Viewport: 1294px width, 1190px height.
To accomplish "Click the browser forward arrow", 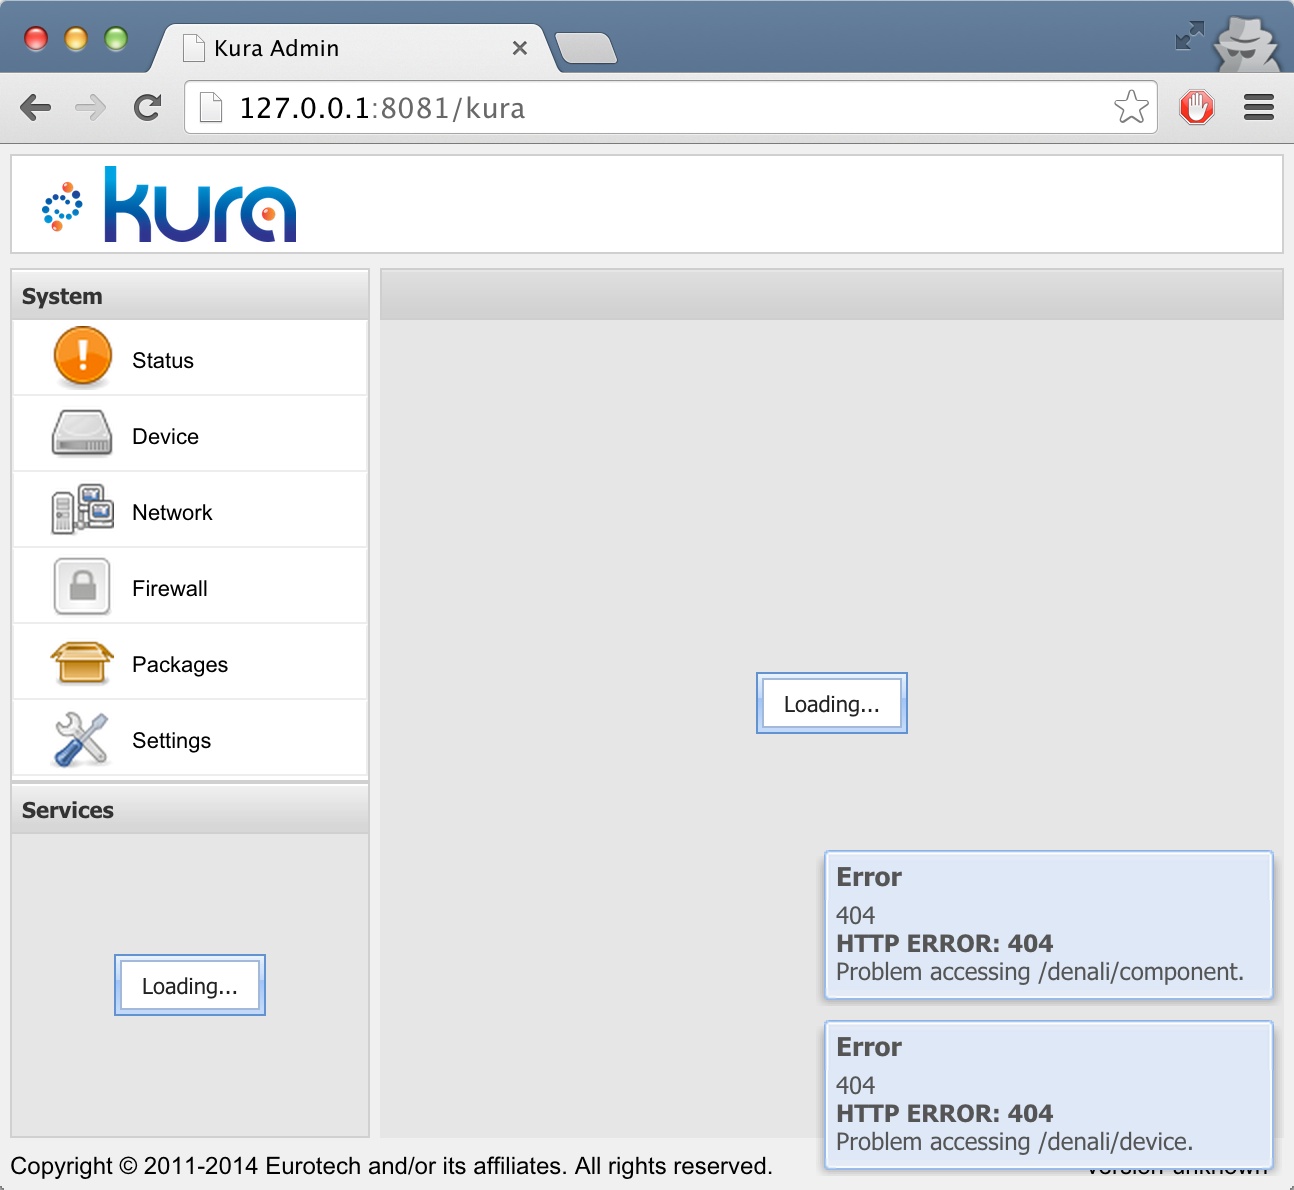I will (91, 107).
